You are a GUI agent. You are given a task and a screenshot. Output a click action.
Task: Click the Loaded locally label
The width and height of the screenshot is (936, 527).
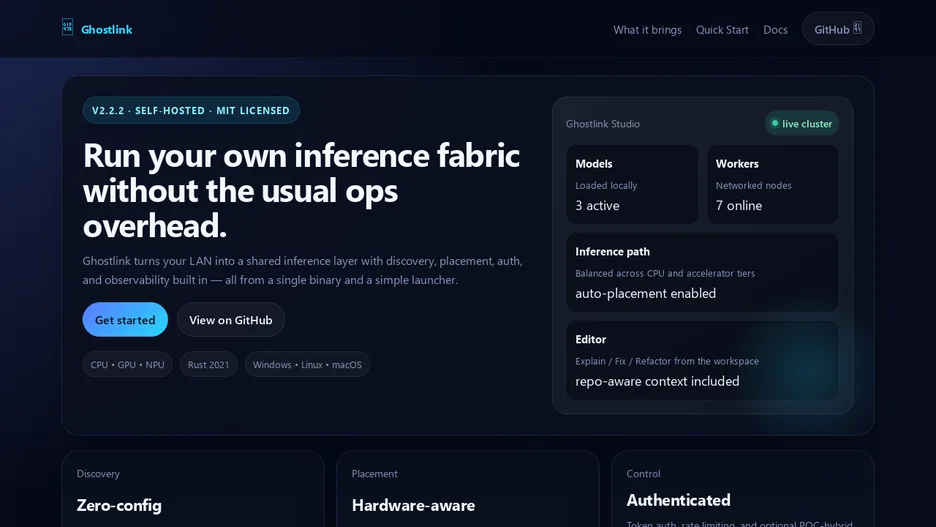[606, 186]
